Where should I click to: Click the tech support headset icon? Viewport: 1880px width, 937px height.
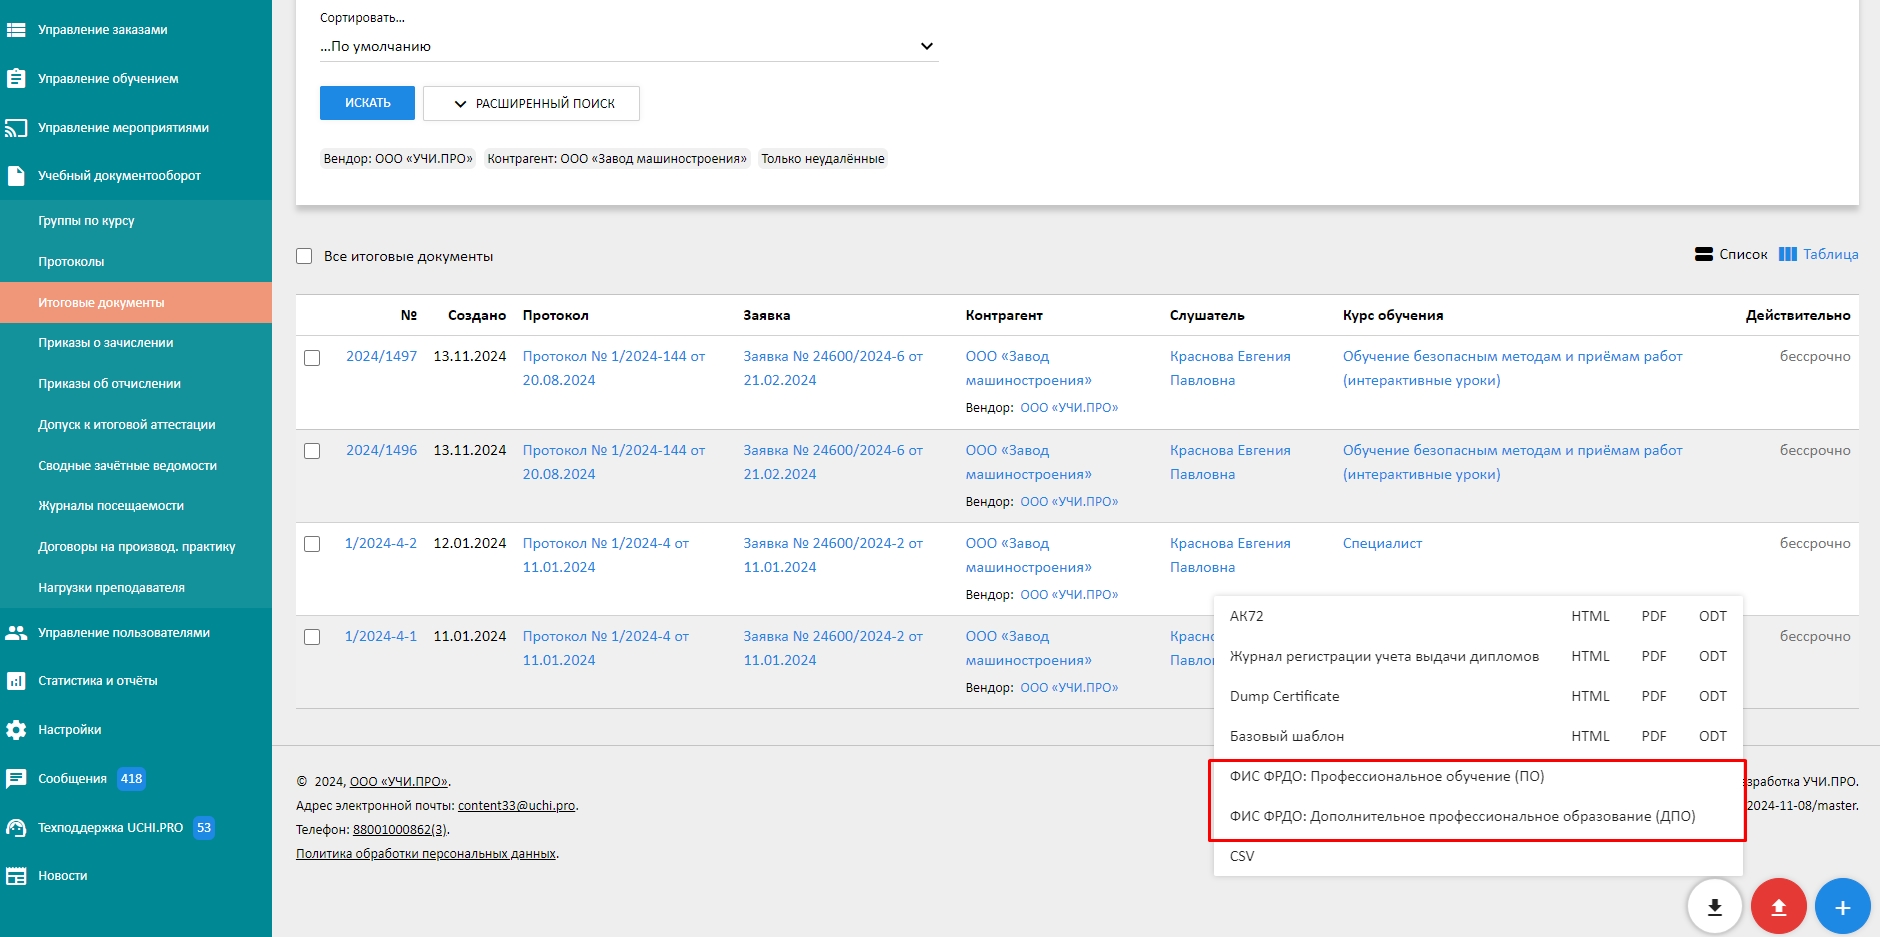pyautogui.click(x=16, y=828)
